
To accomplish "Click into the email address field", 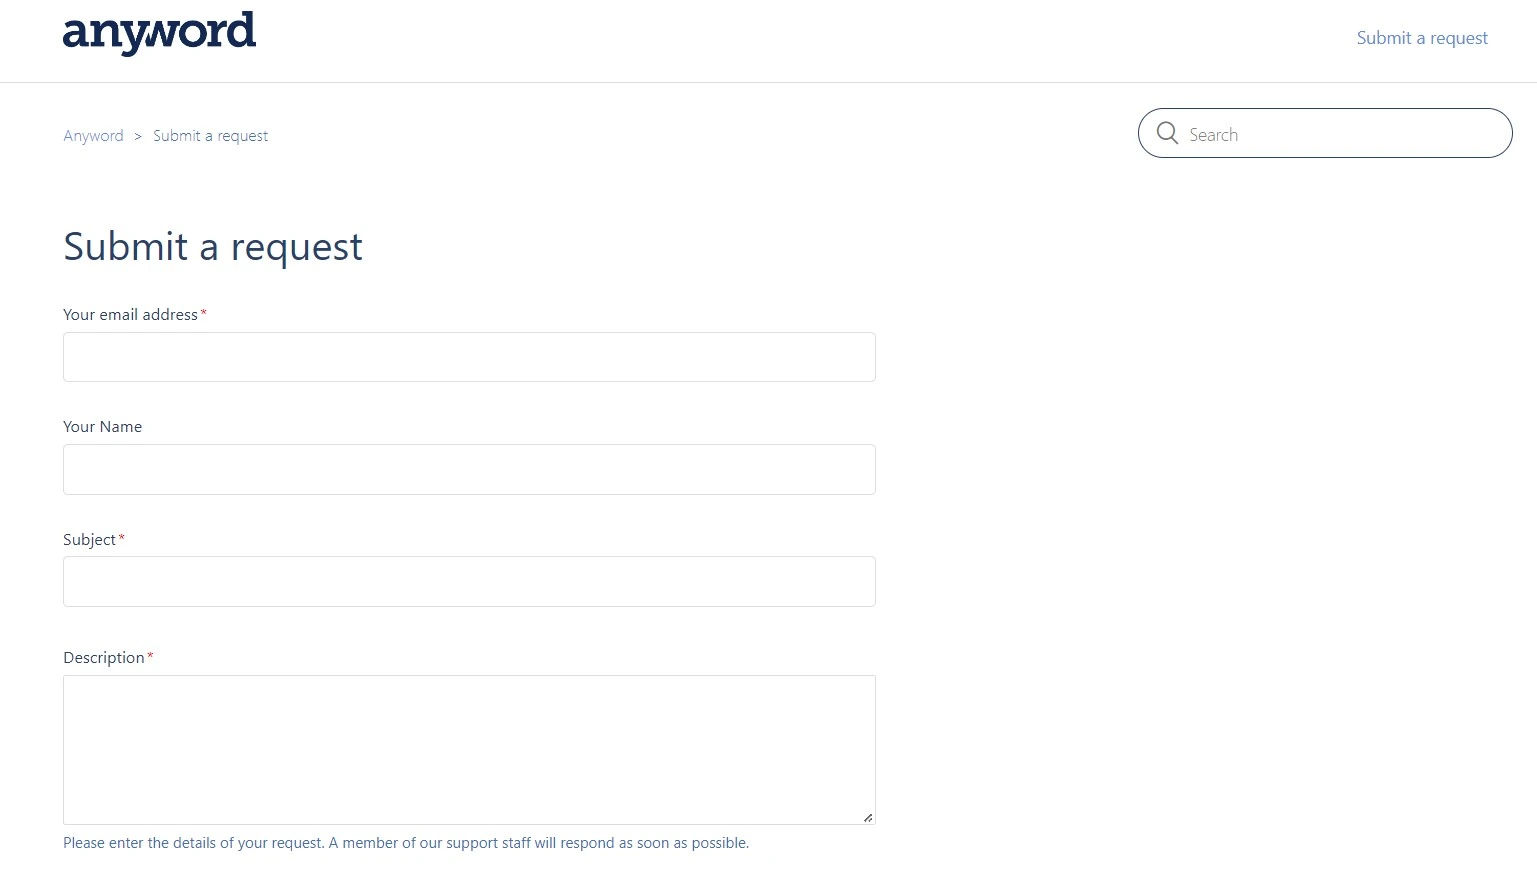I will pos(469,357).
